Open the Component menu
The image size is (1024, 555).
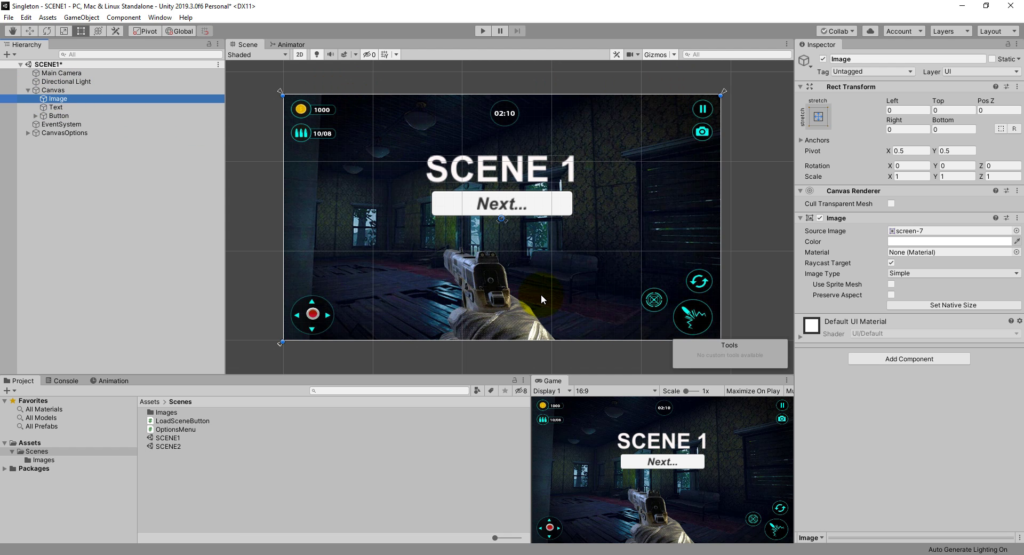click(123, 18)
